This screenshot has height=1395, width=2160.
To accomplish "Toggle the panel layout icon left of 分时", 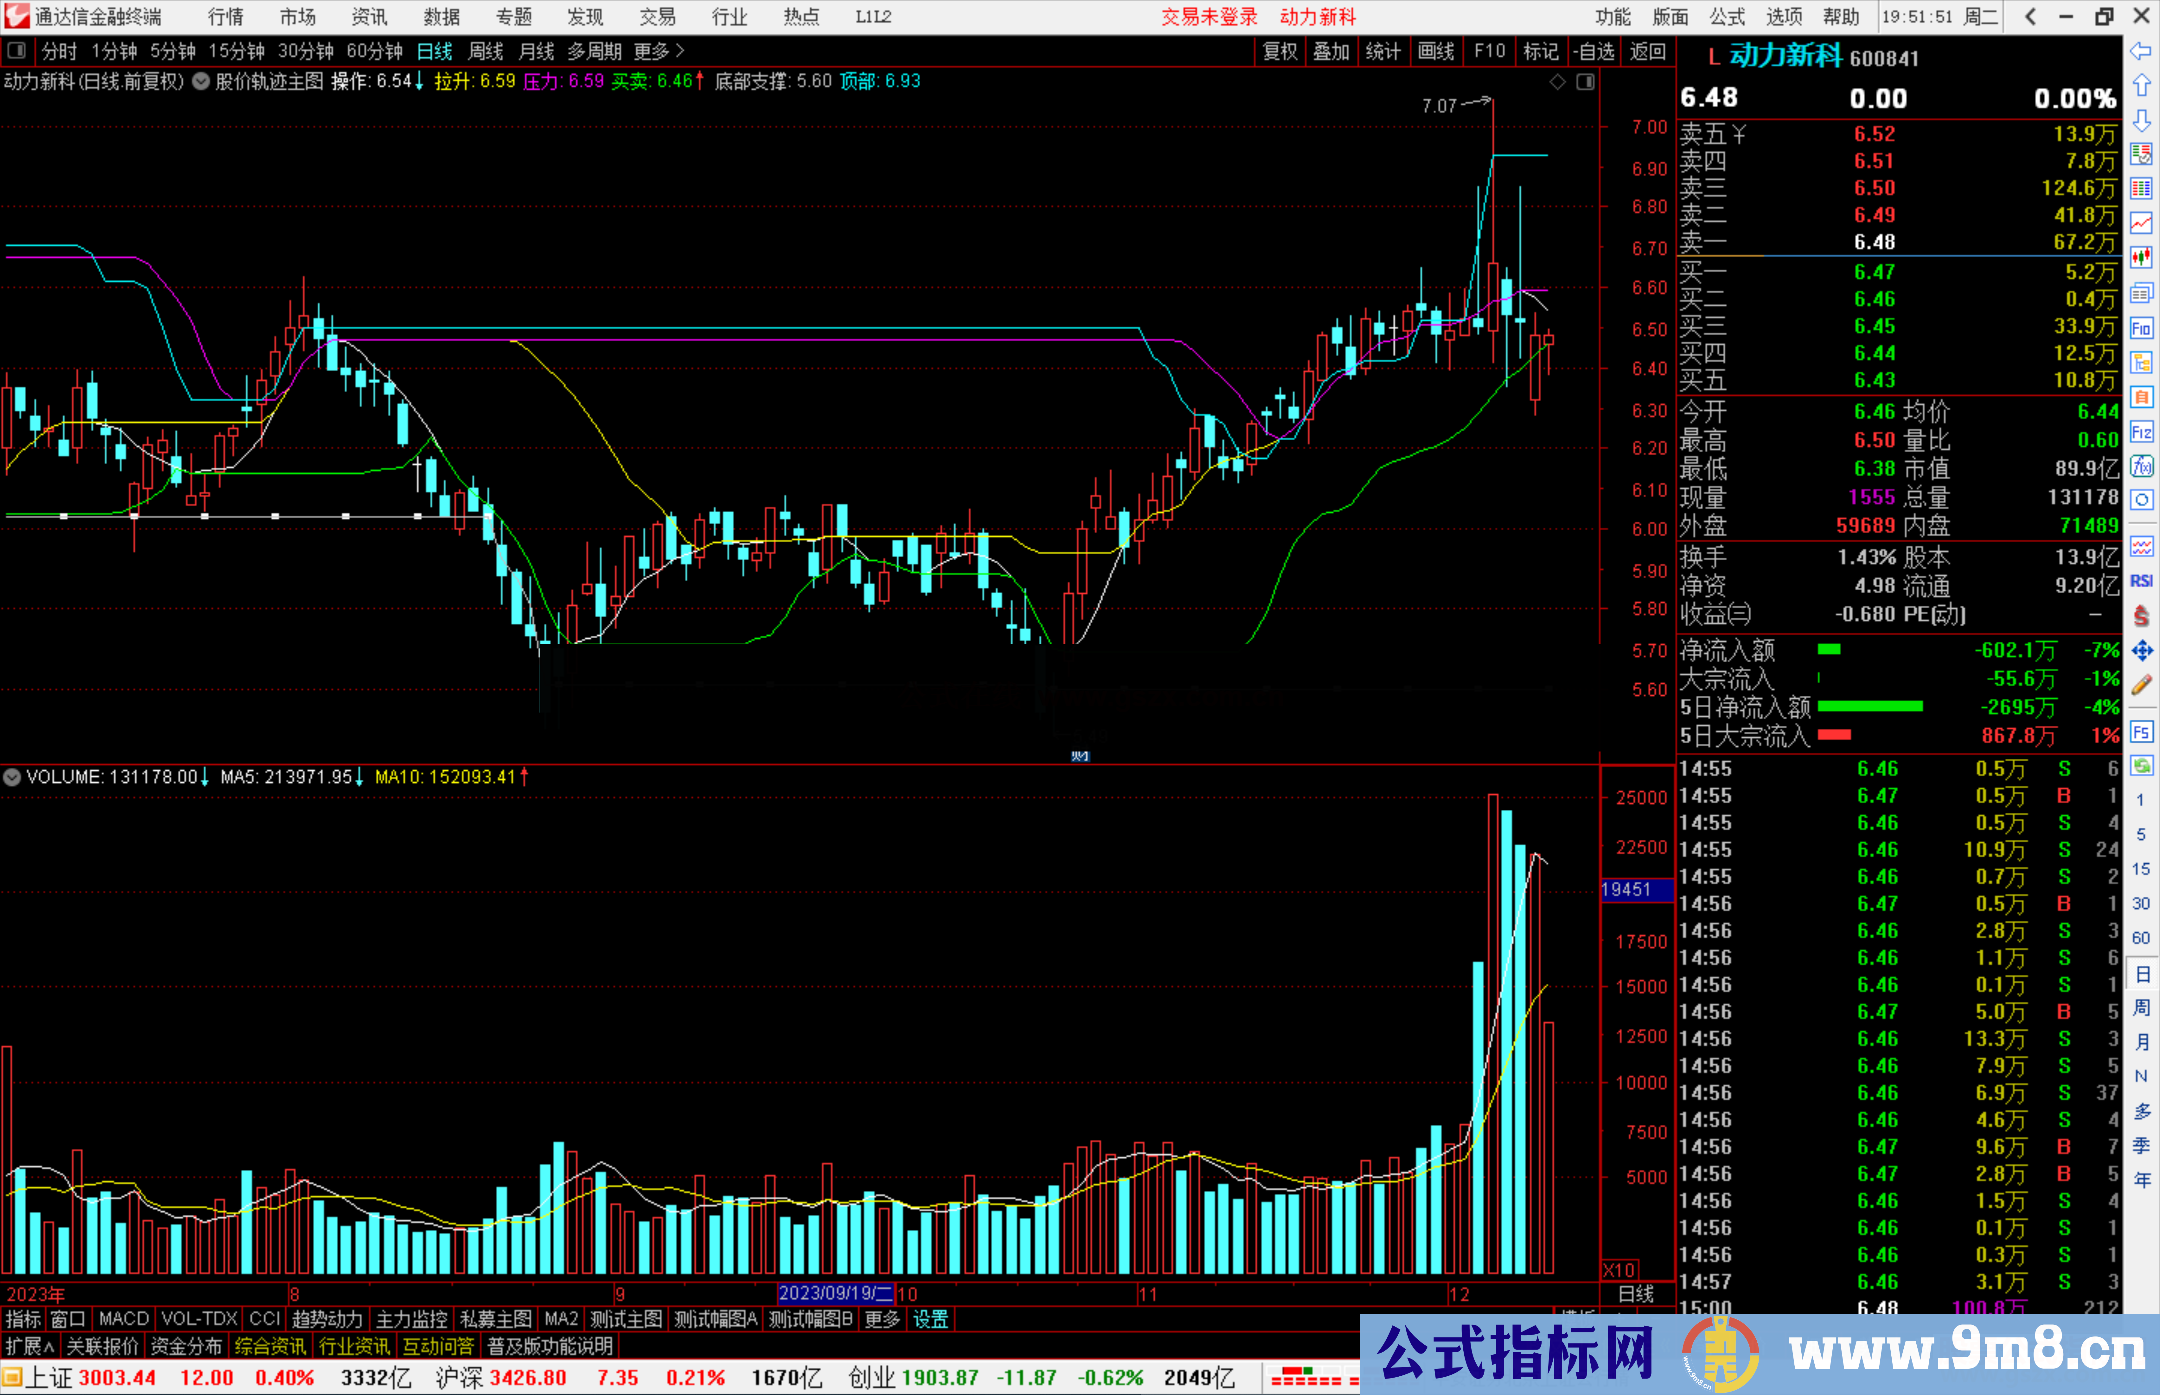I will coord(17,51).
